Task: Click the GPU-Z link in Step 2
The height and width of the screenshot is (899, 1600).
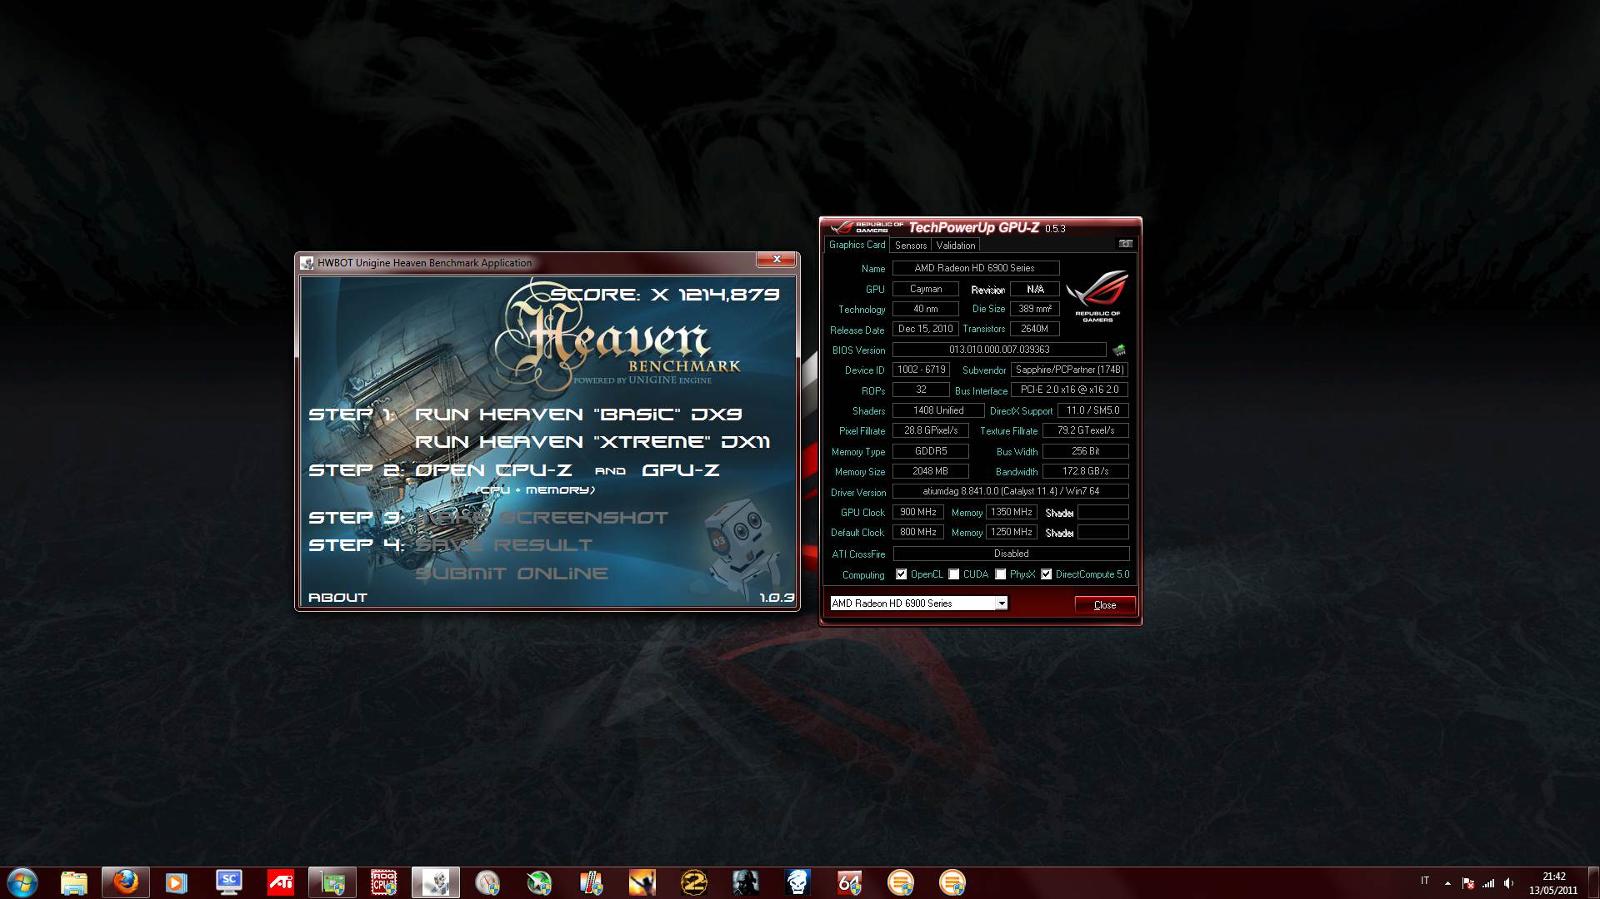Action: pyautogui.click(x=680, y=470)
